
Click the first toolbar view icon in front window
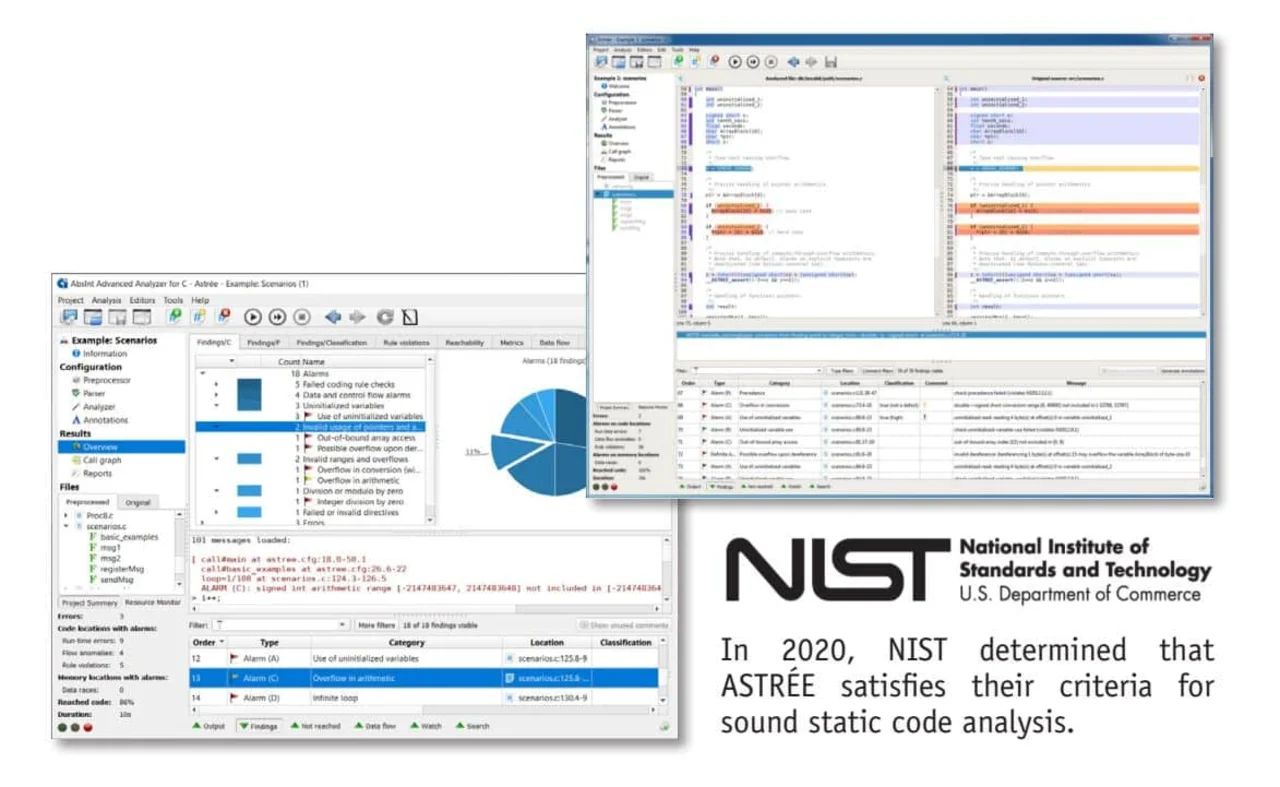pyautogui.click(x=70, y=317)
